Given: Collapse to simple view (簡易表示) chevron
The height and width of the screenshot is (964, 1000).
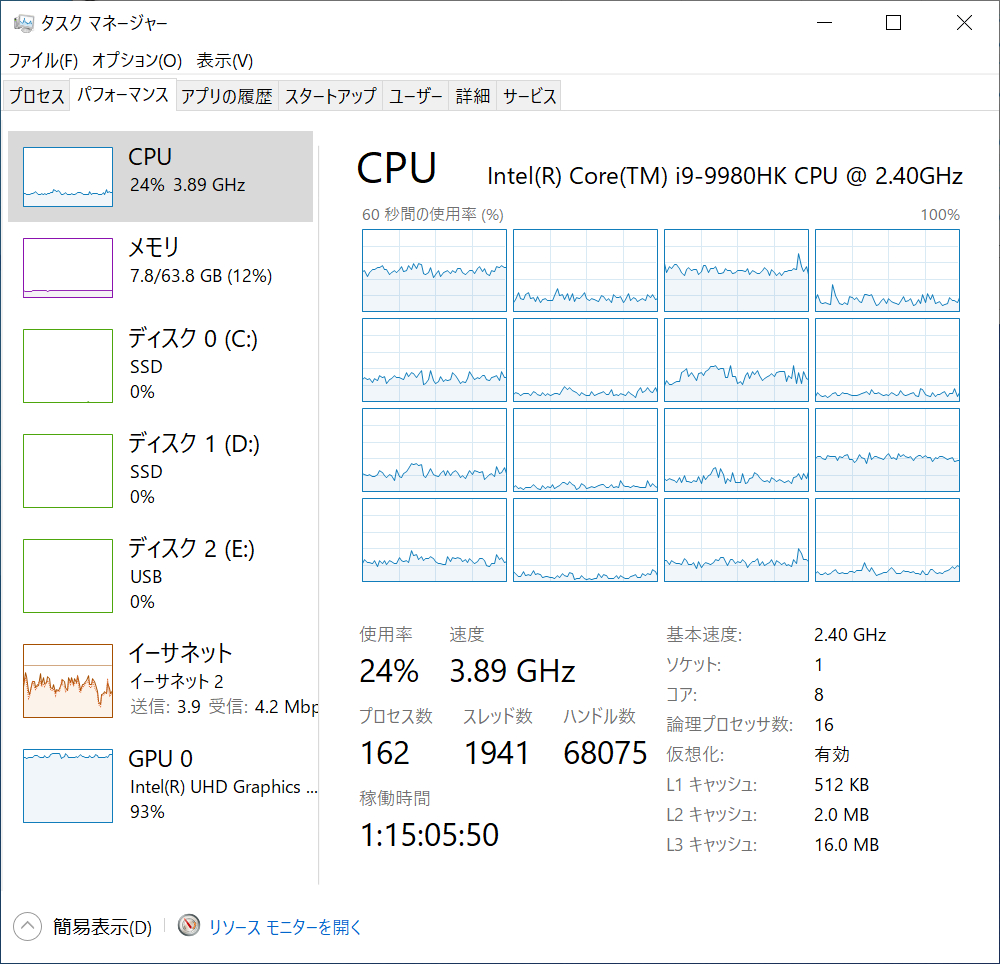Looking at the screenshot, I should tap(28, 927).
